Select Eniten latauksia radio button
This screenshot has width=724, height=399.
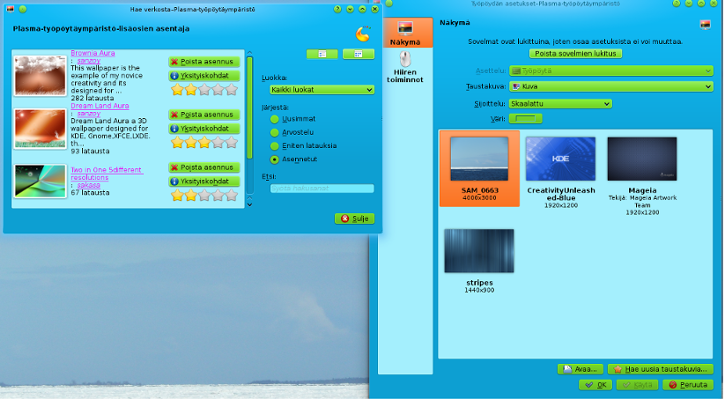tap(274, 146)
